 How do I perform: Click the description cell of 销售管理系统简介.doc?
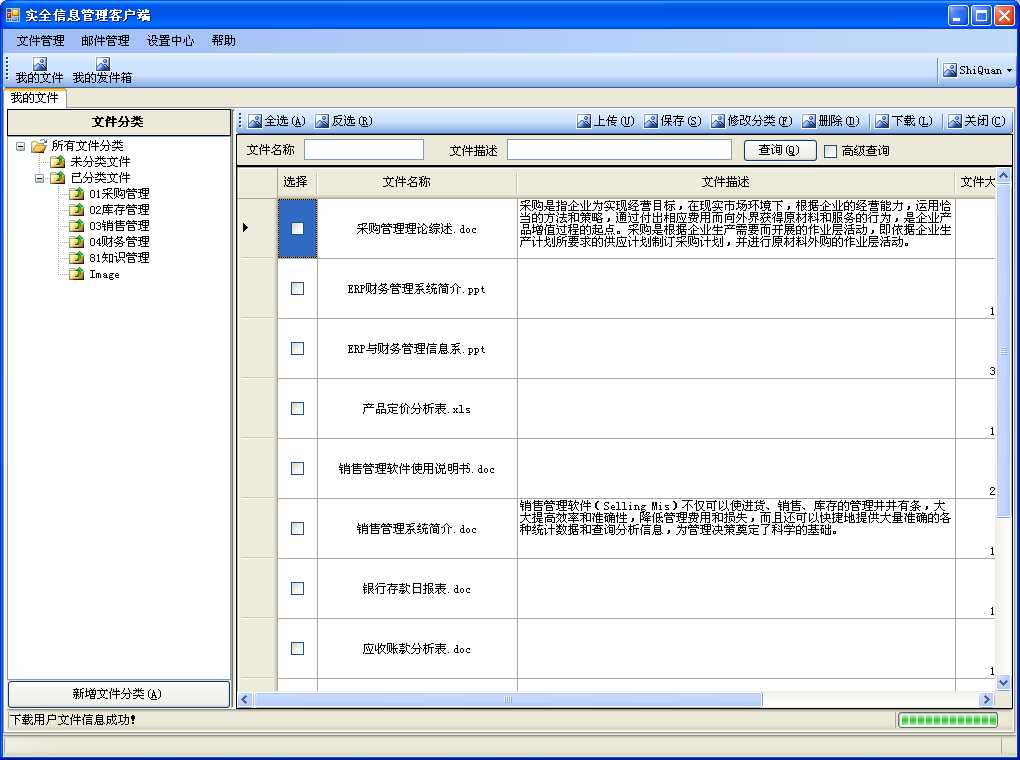[x=736, y=528]
